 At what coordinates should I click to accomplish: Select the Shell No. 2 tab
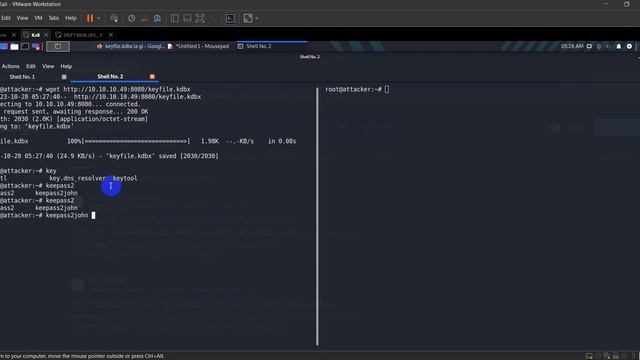(110, 76)
